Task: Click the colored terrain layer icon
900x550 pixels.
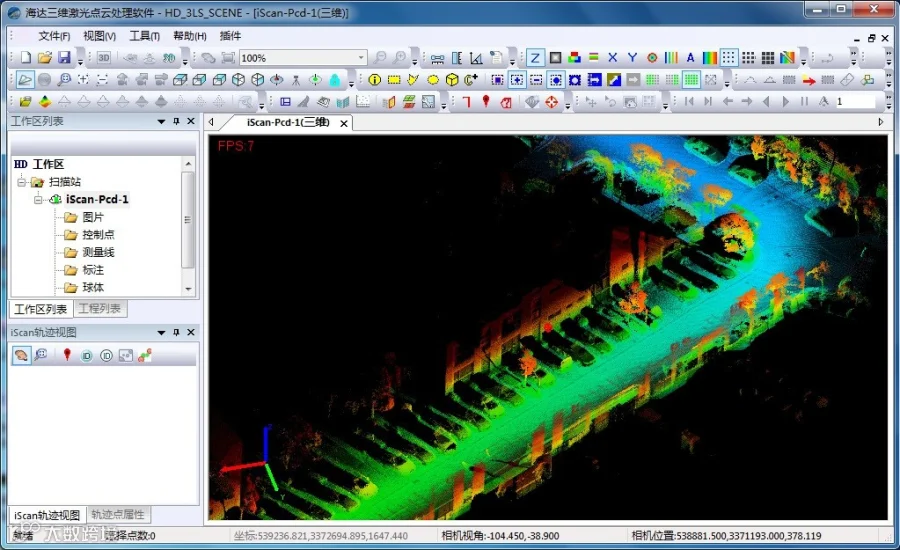Action: pyautogui.click(x=45, y=102)
